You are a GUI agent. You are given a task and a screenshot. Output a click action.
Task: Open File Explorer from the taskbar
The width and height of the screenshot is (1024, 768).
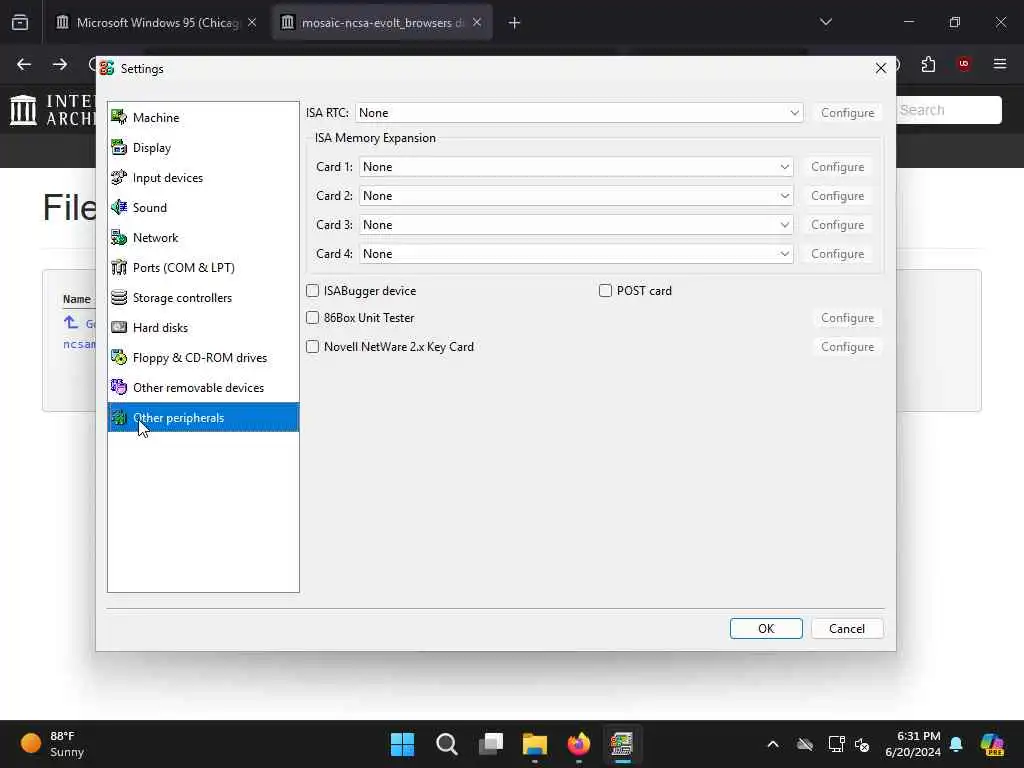(534, 744)
